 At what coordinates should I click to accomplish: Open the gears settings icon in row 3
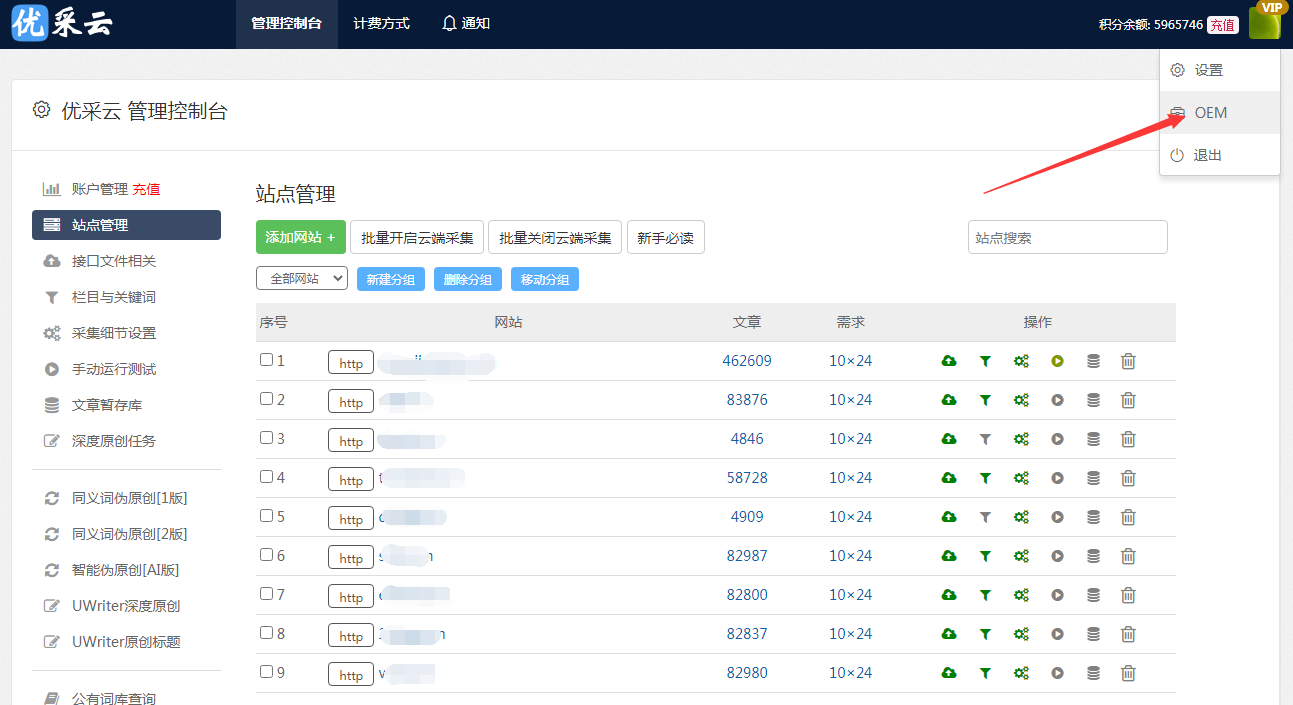click(x=1021, y=439)
